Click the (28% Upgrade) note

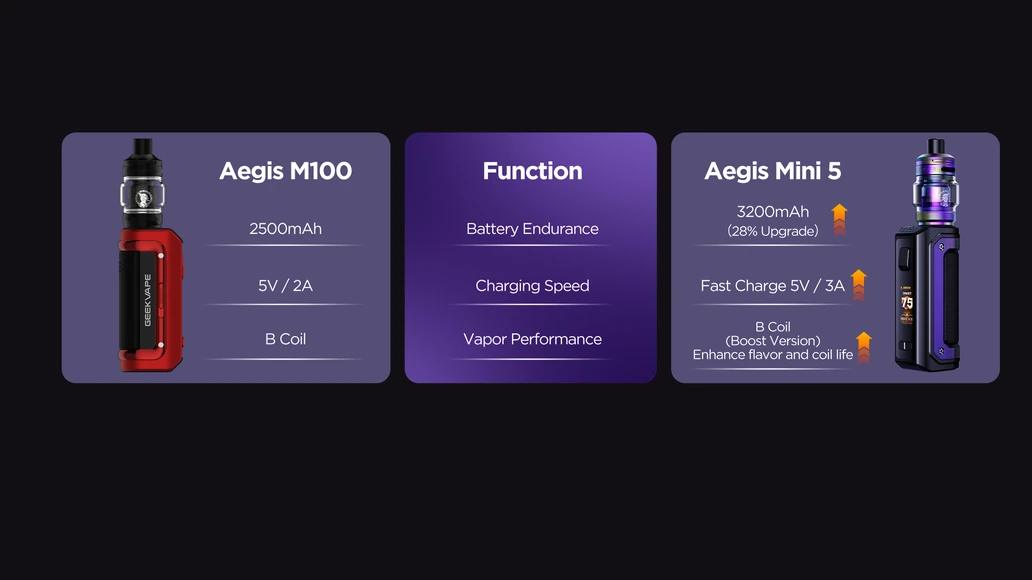pyautogui.click(x=773, y=231)
